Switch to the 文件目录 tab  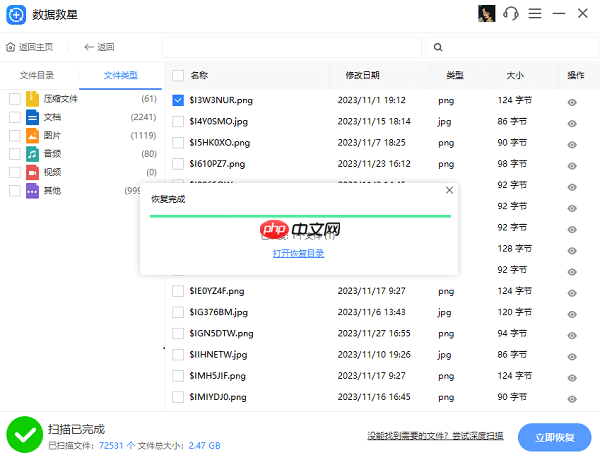tap(37, 75)
